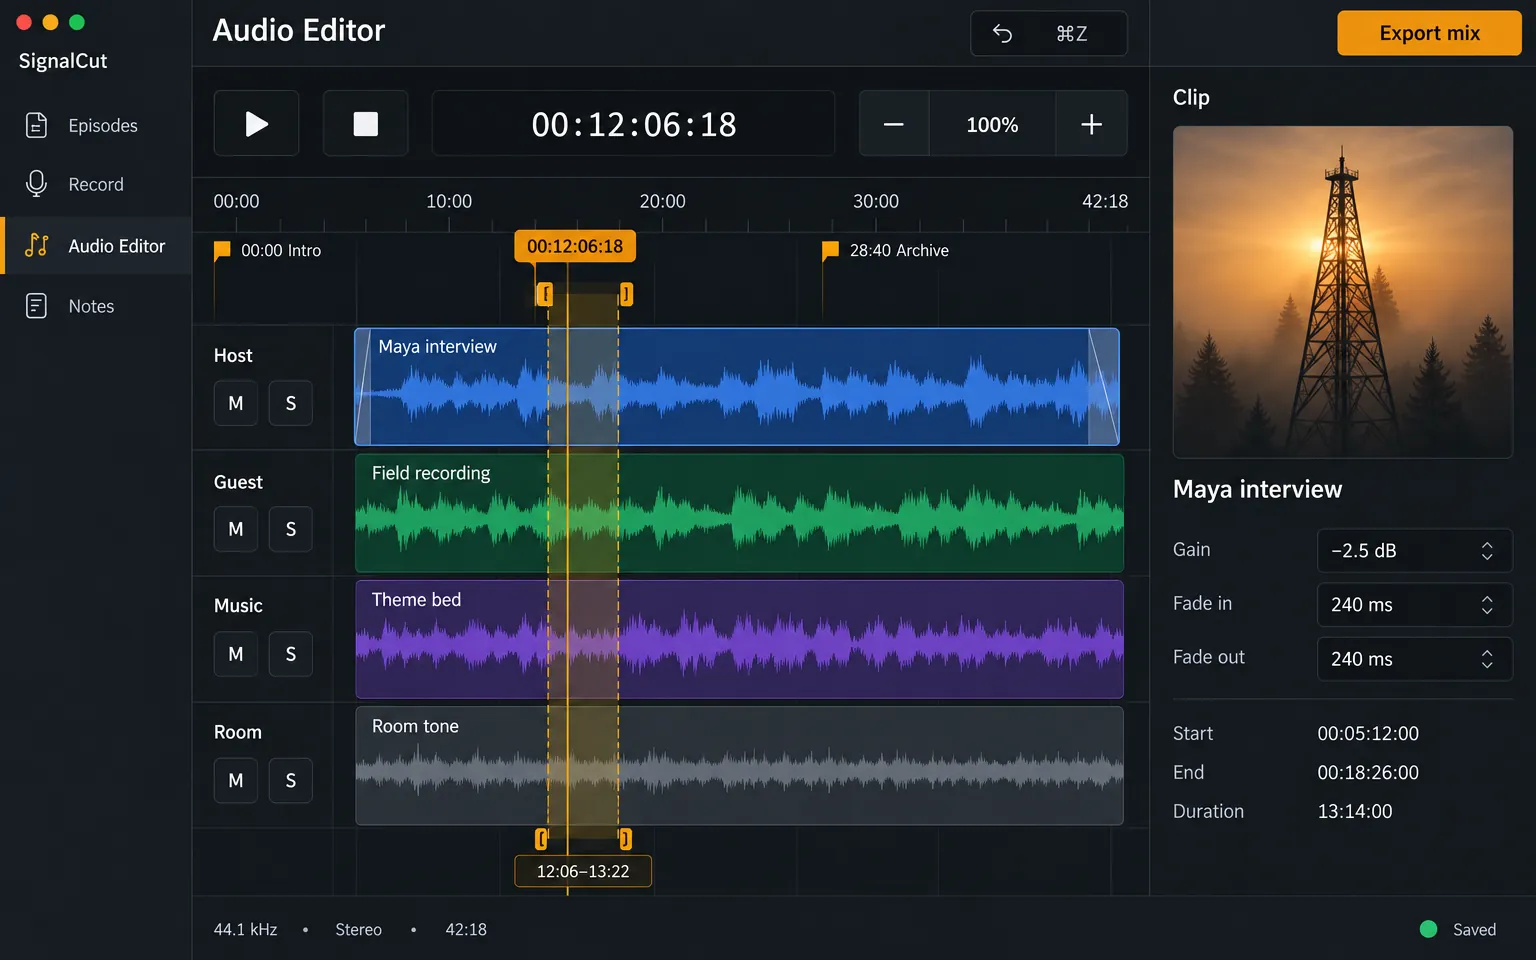Click the playhead label 00:12:06:18

(x=575, y=246)
